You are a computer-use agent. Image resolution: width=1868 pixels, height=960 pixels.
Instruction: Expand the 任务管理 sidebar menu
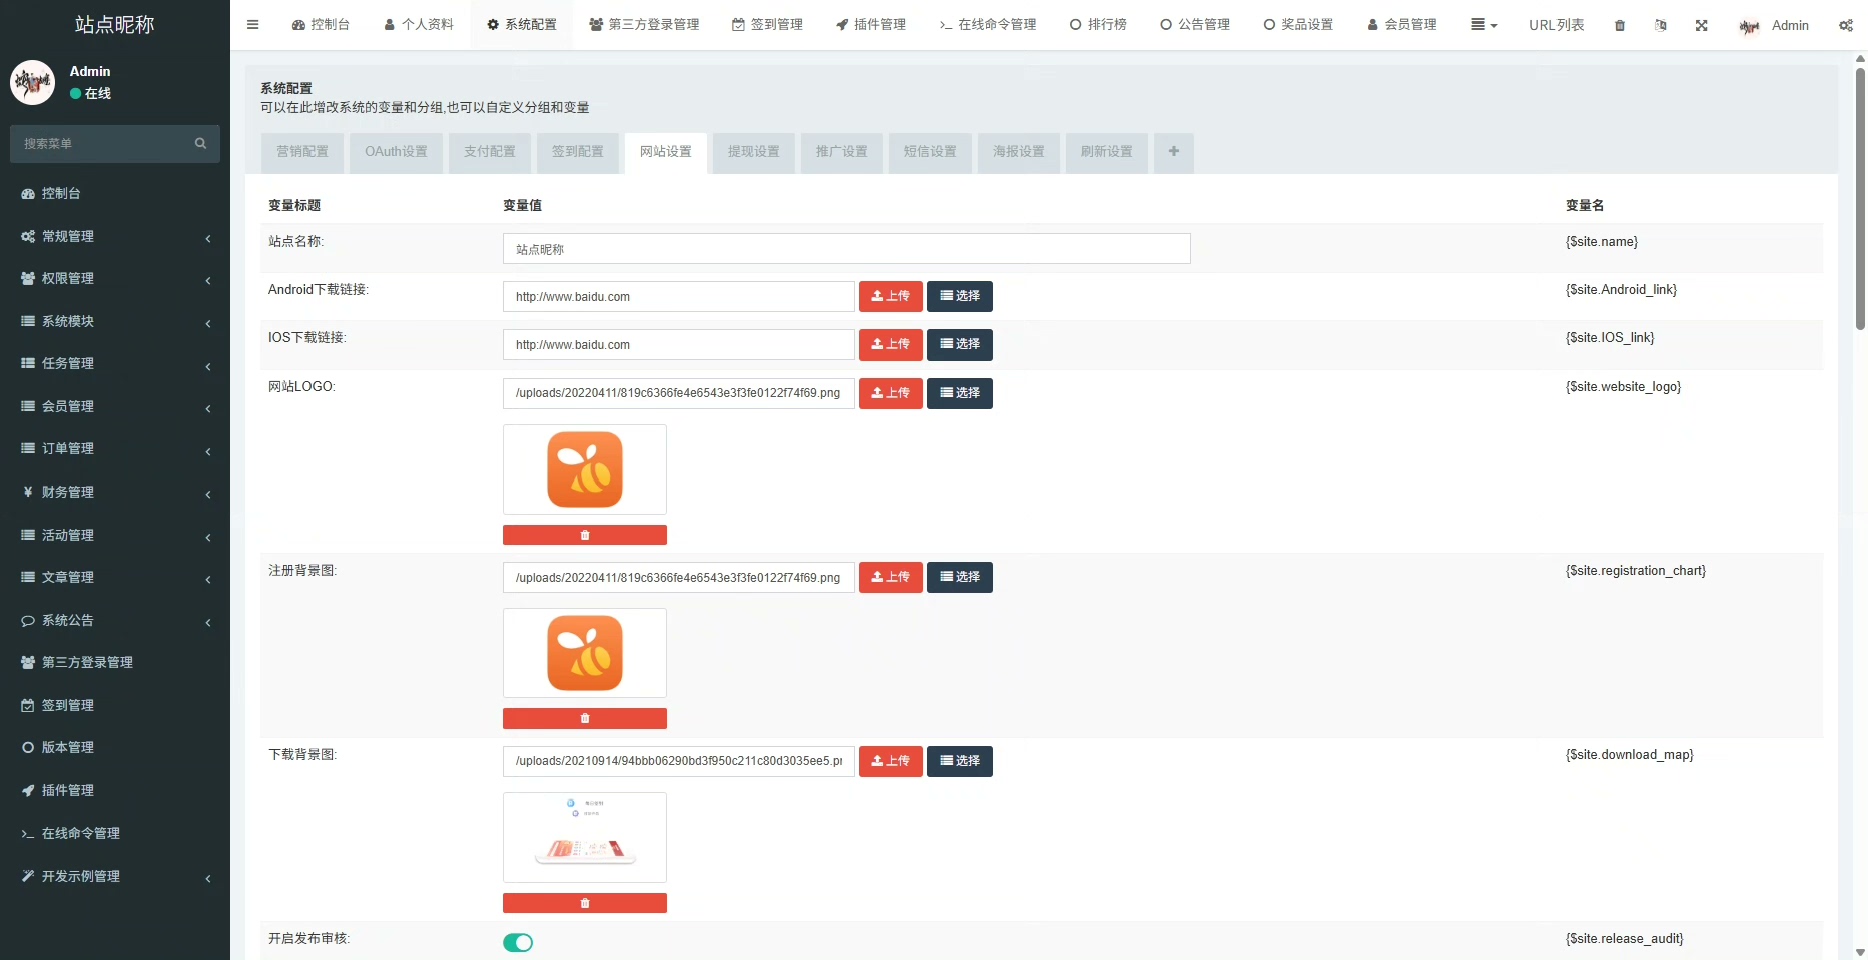click(115, 363)
